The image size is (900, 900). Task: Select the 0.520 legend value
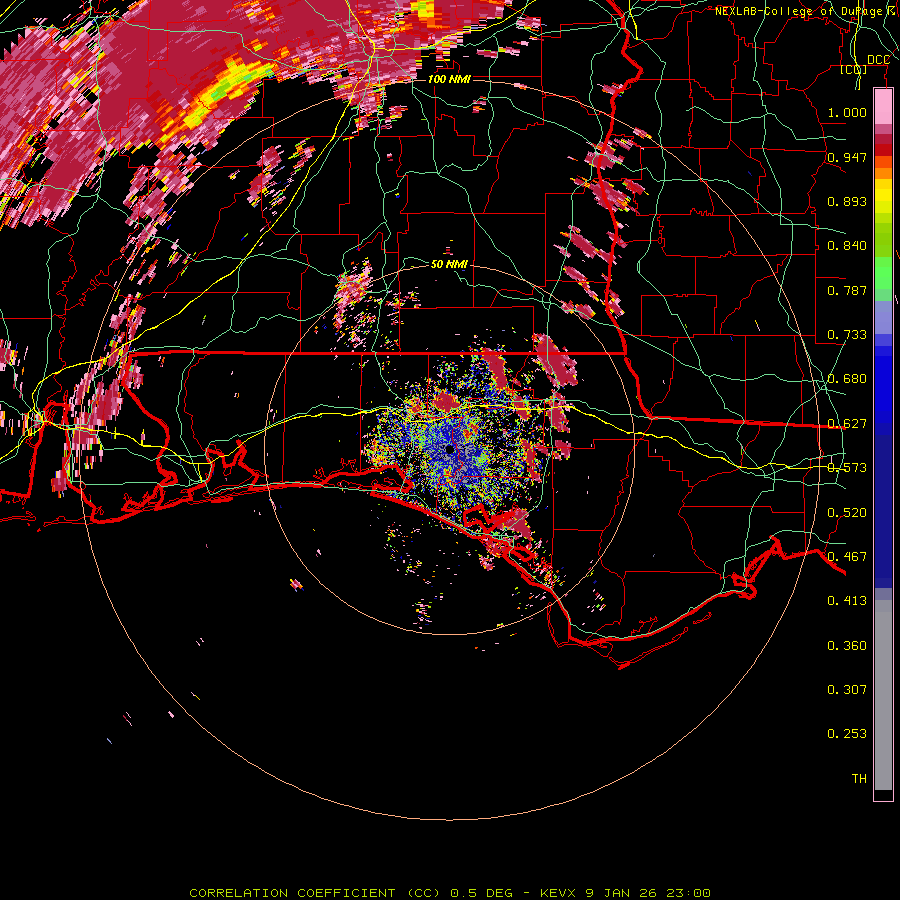click(x=847, y=512)
